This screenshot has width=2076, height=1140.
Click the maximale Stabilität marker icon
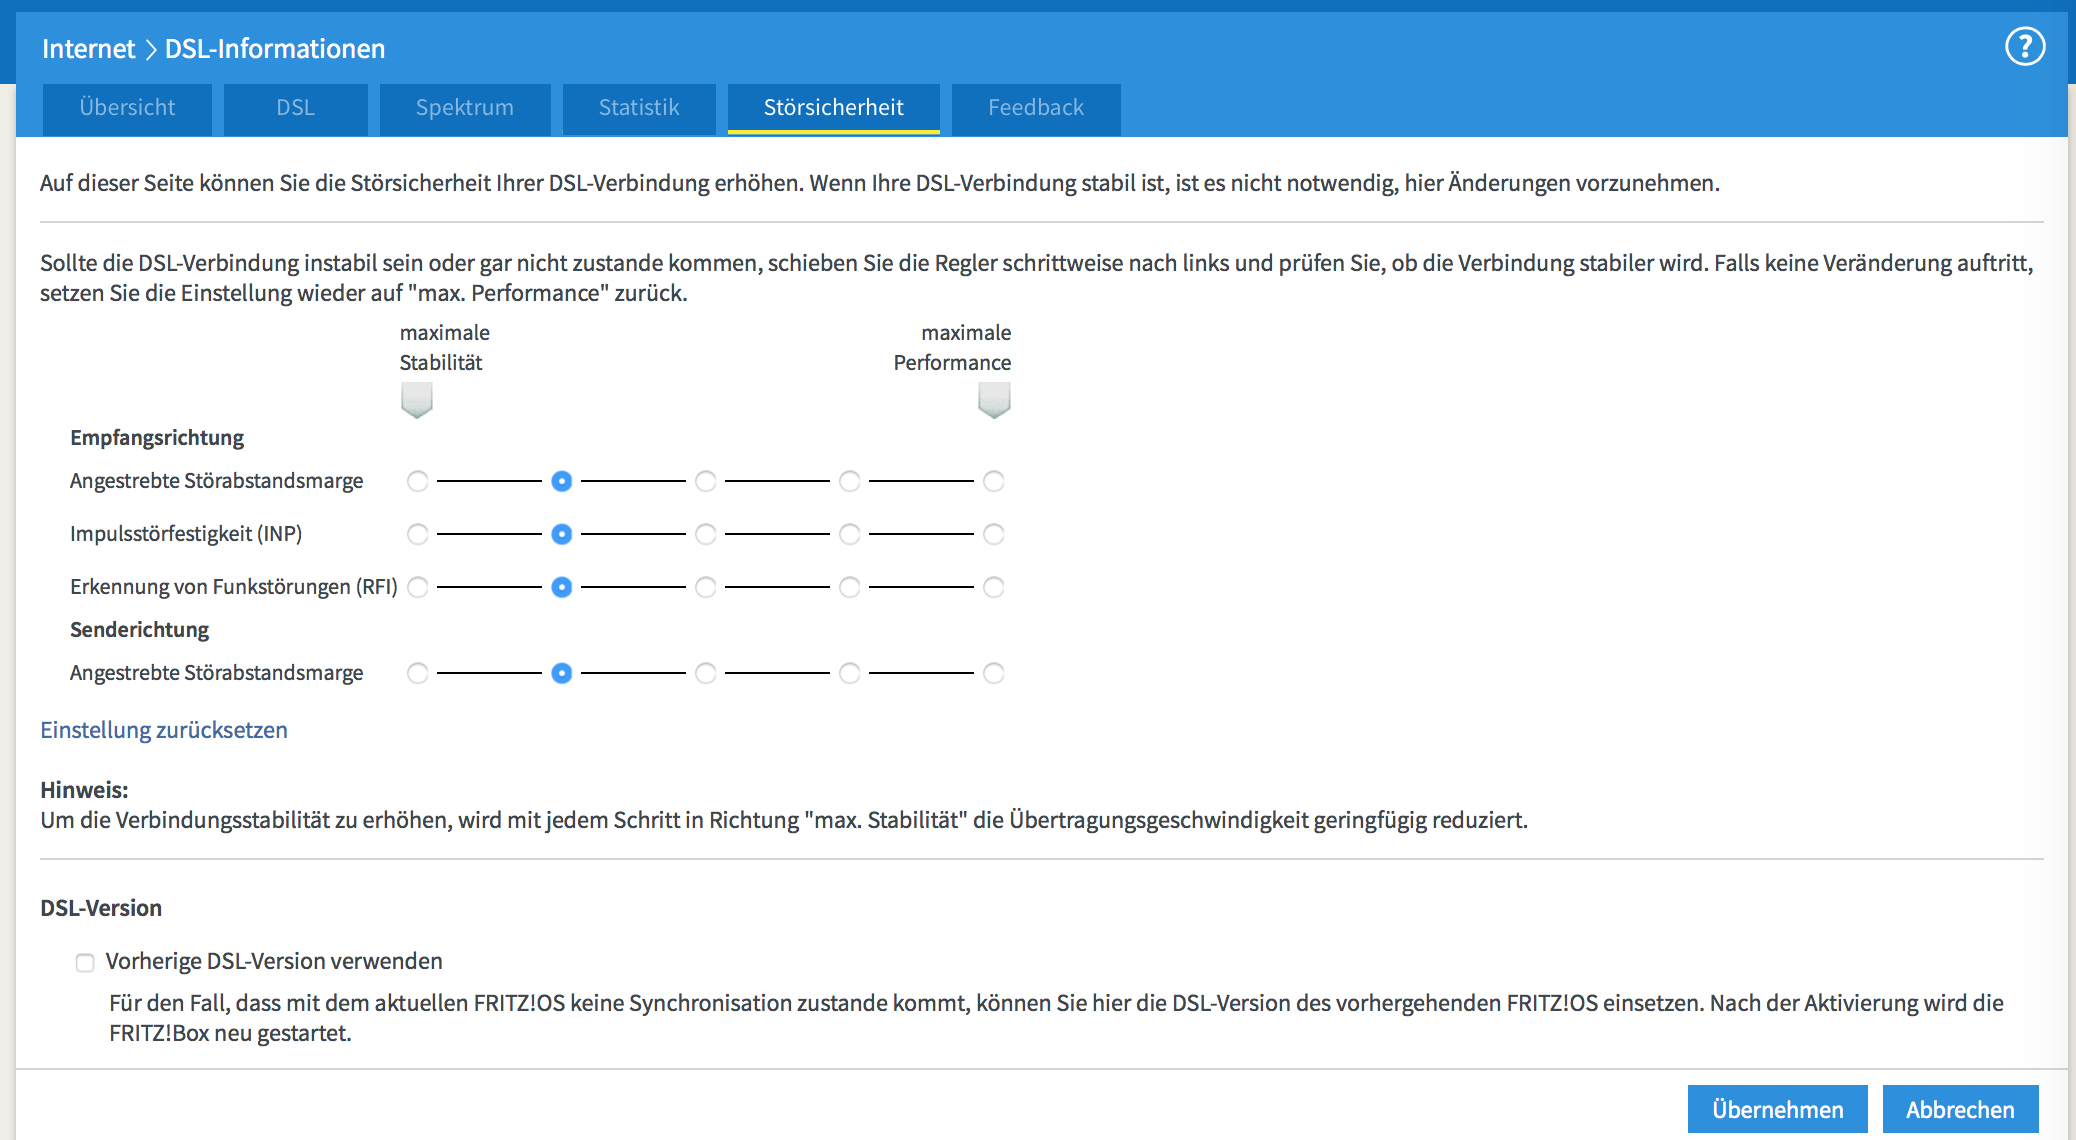pos(416,400)
